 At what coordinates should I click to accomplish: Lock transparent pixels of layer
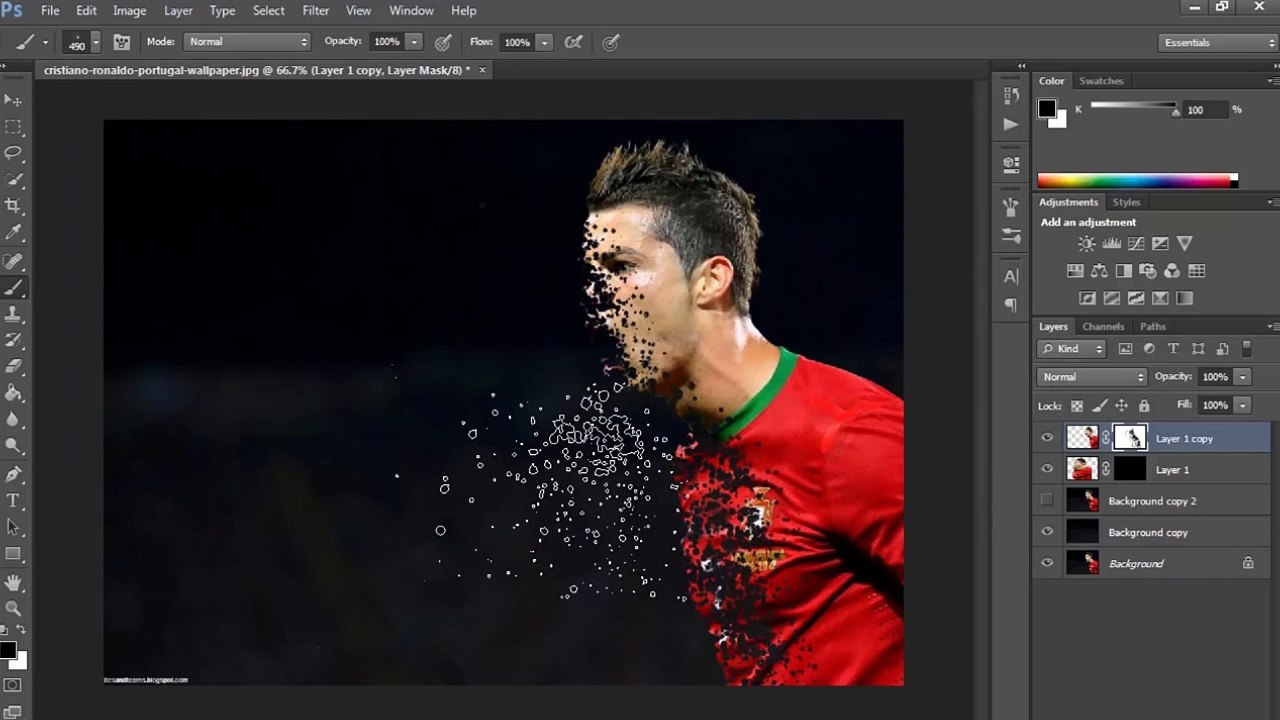point(1077,405)
